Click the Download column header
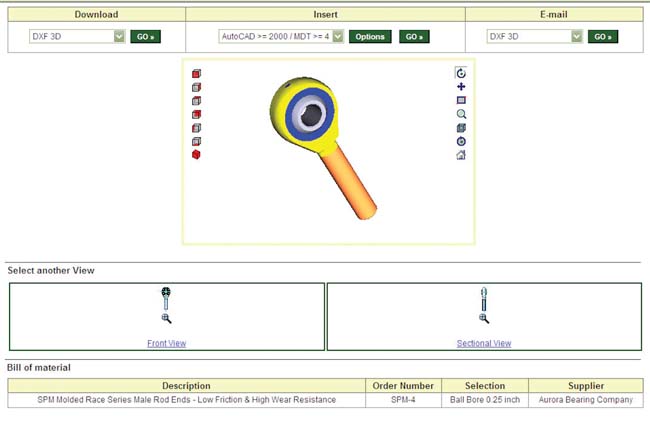650x421 pixels. 97,15
